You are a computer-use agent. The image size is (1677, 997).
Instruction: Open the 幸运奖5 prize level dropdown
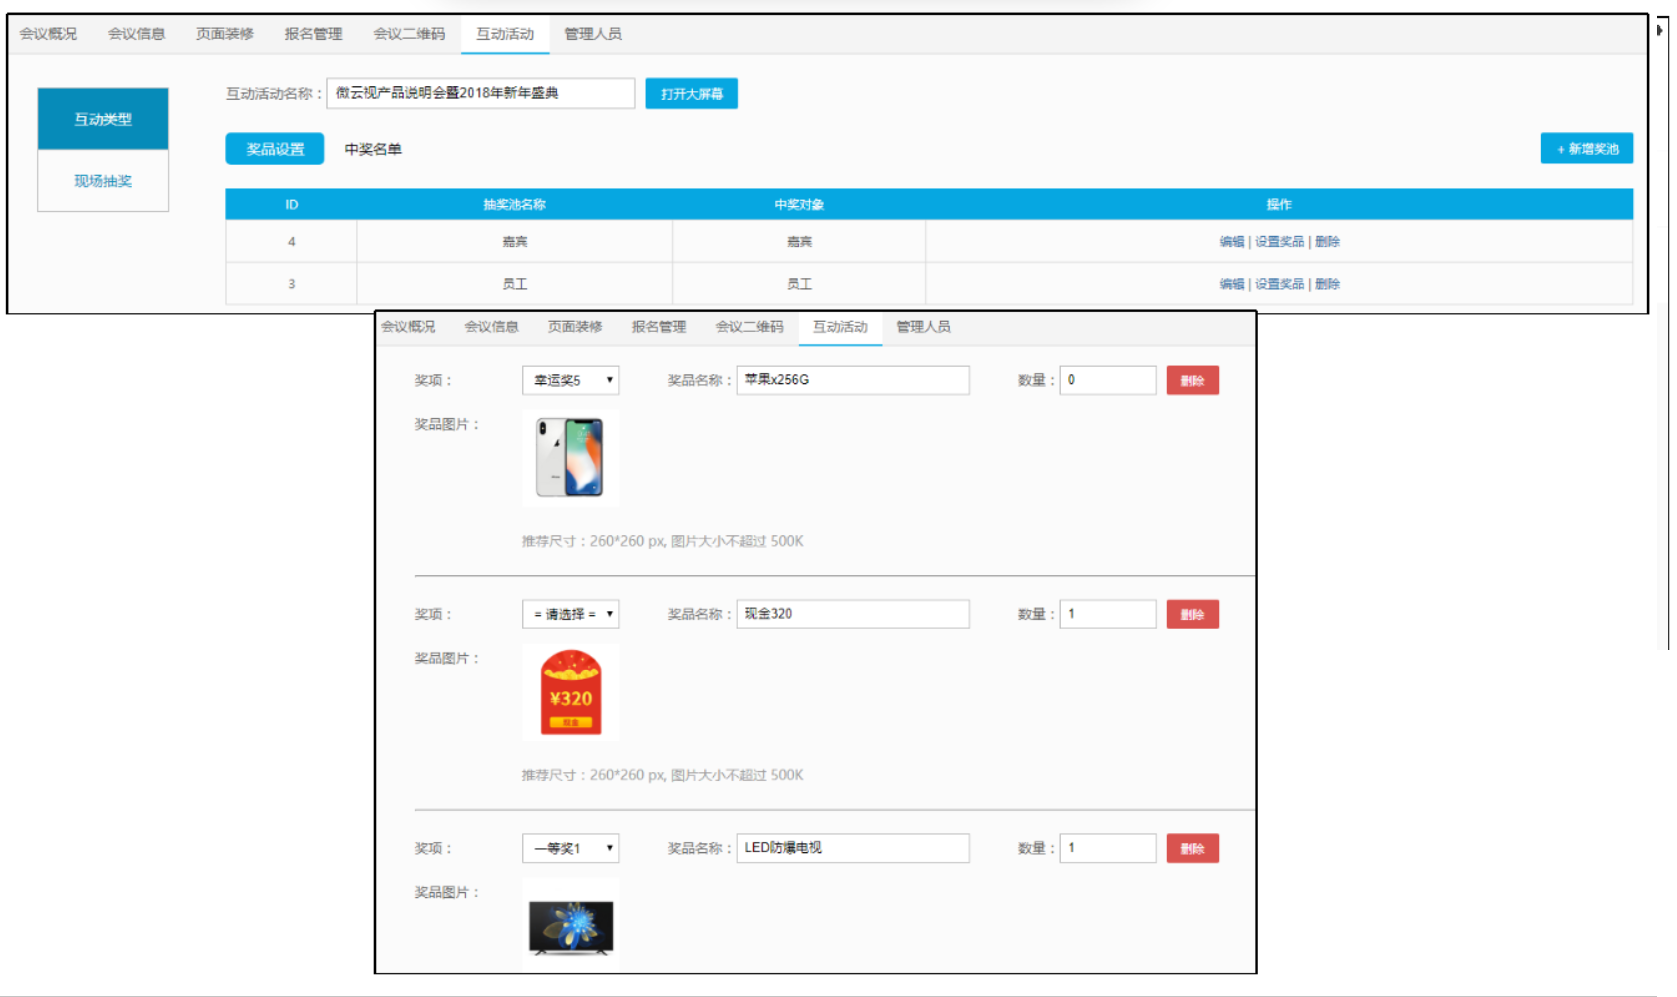coord(570,380)
